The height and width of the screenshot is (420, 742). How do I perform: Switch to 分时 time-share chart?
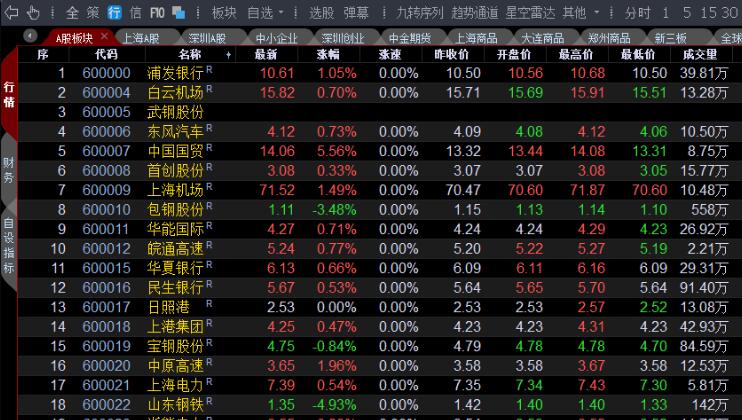pyautogui.click(x=637, y=12)
